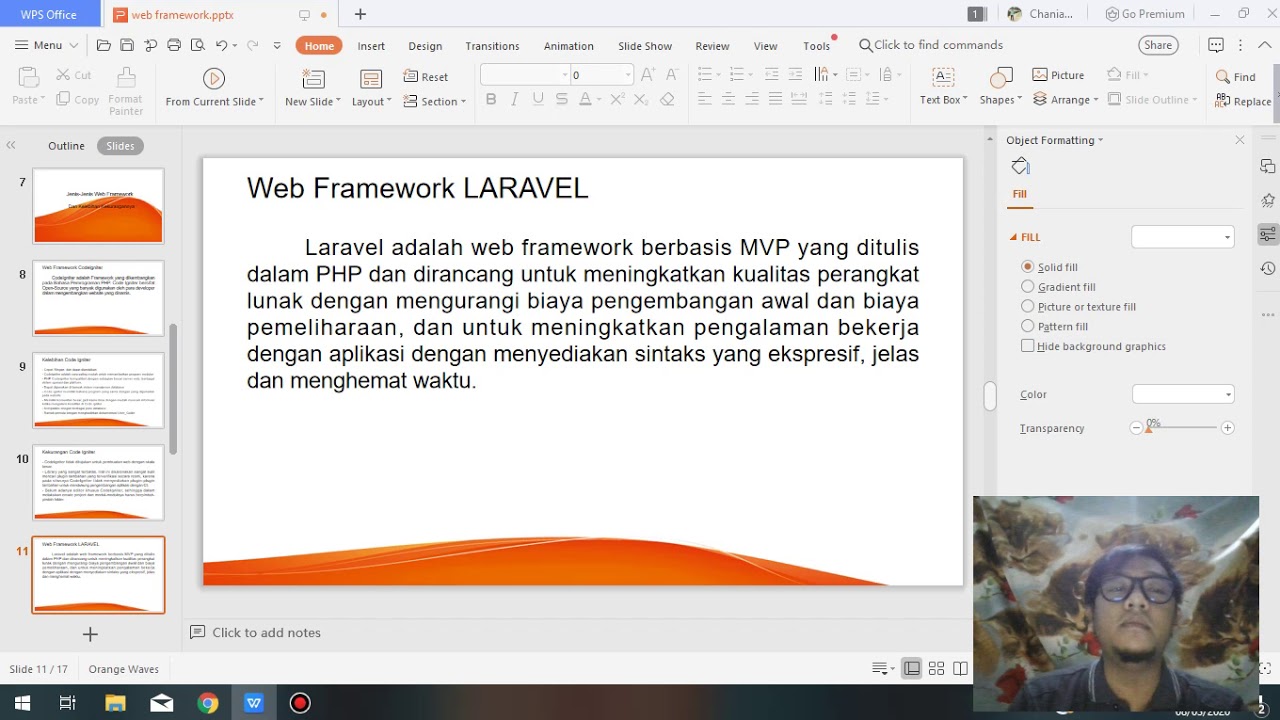Apply Bold formatting
This screenshot has height=720, width=1280.
coord(491,99)
